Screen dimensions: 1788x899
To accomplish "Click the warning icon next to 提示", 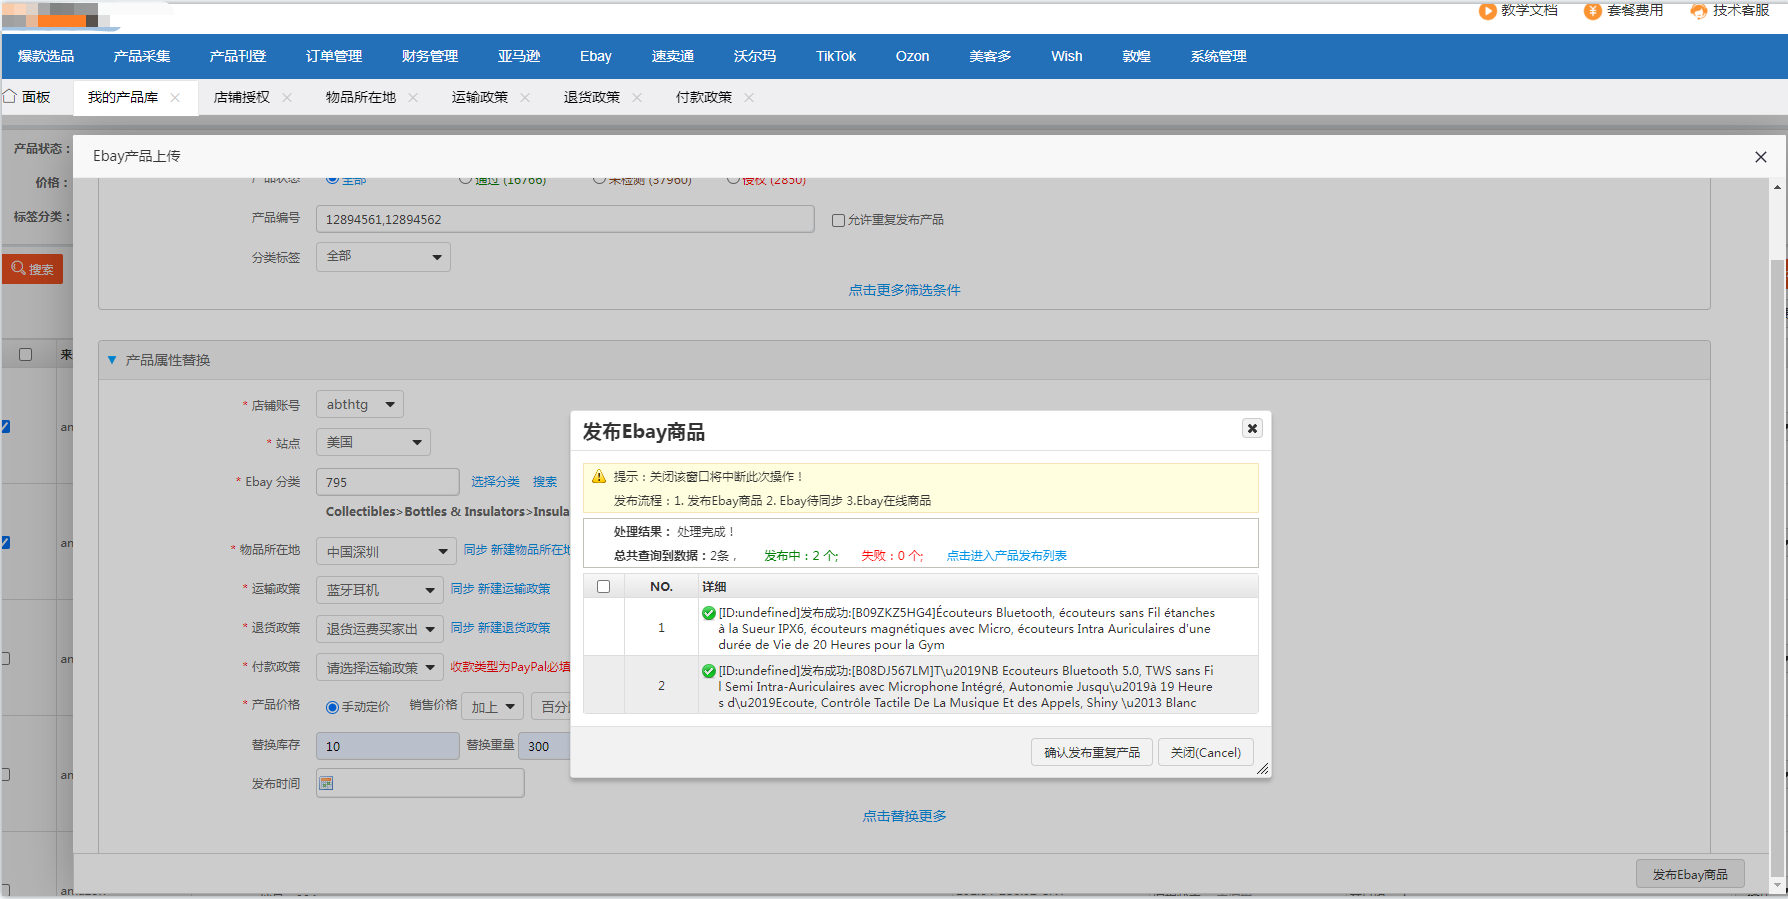I will 599,477.
